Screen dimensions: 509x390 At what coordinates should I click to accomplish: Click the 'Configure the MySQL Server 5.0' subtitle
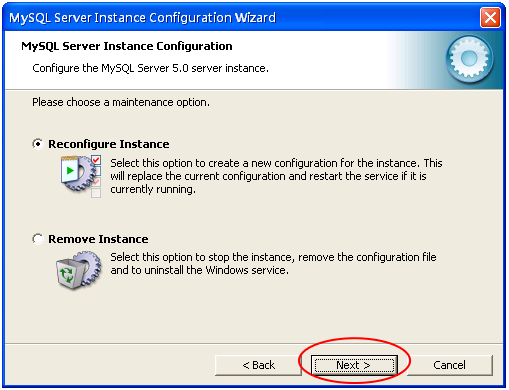[150, 68]
